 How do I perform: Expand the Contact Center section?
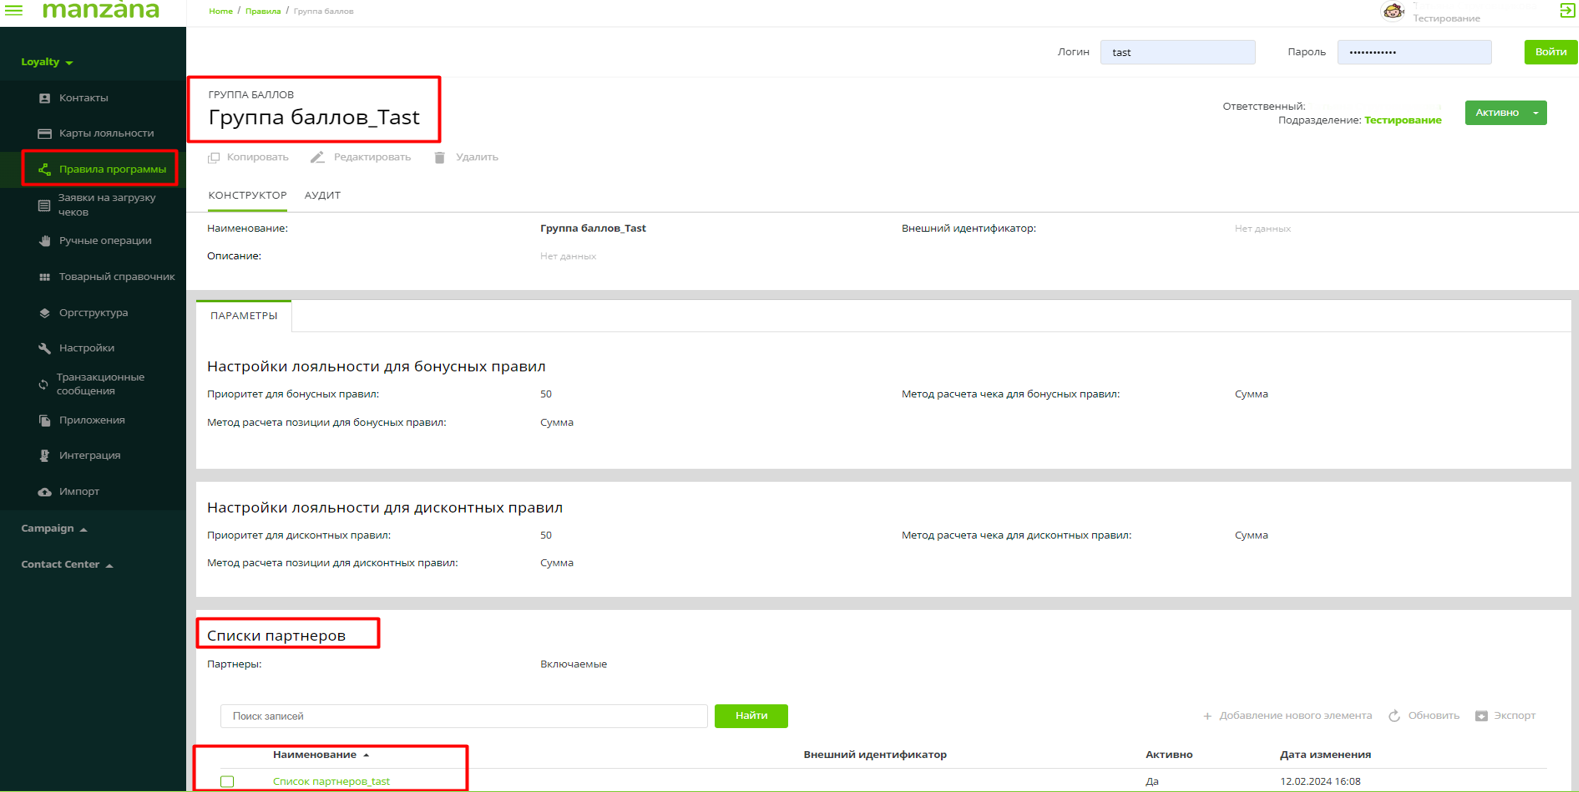pos(67,565)
